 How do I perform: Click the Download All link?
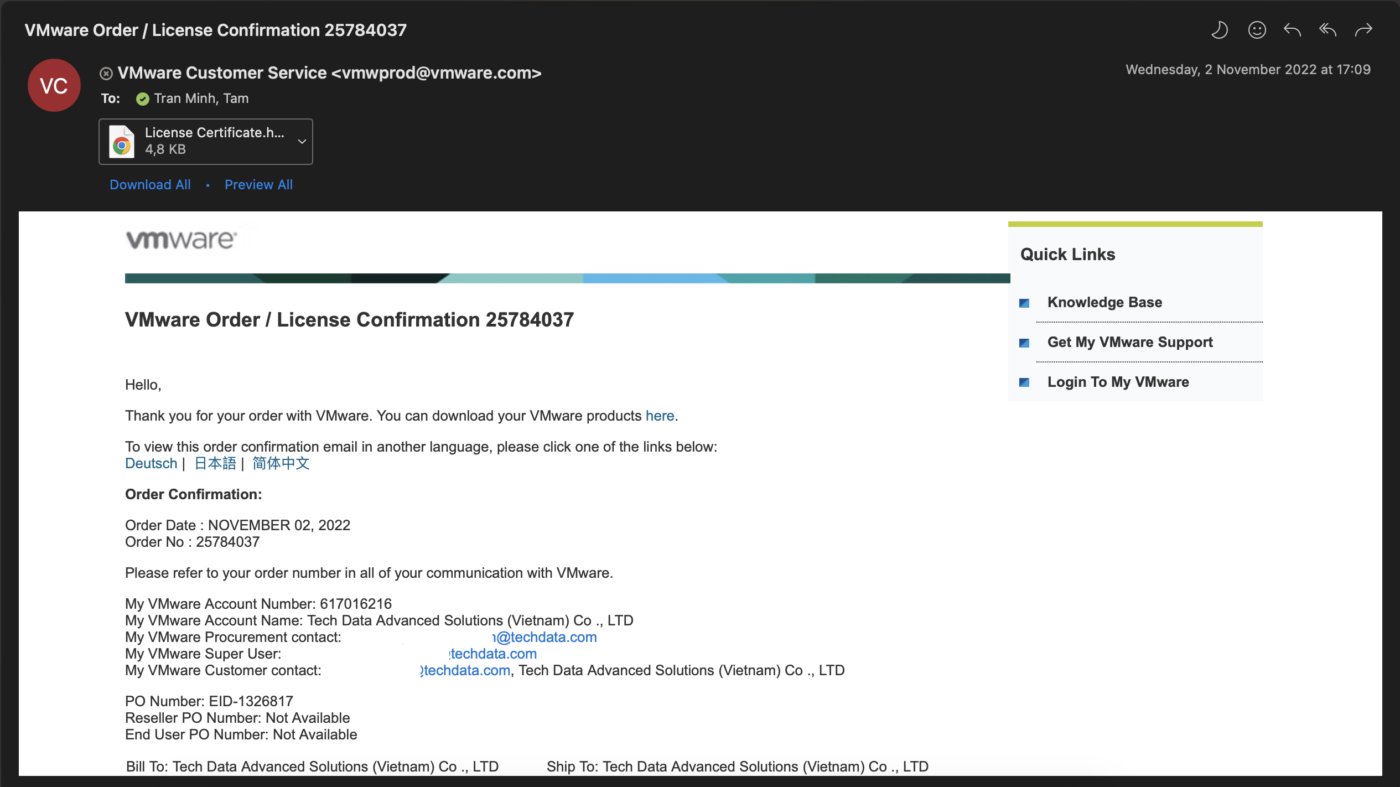point(150,185)
